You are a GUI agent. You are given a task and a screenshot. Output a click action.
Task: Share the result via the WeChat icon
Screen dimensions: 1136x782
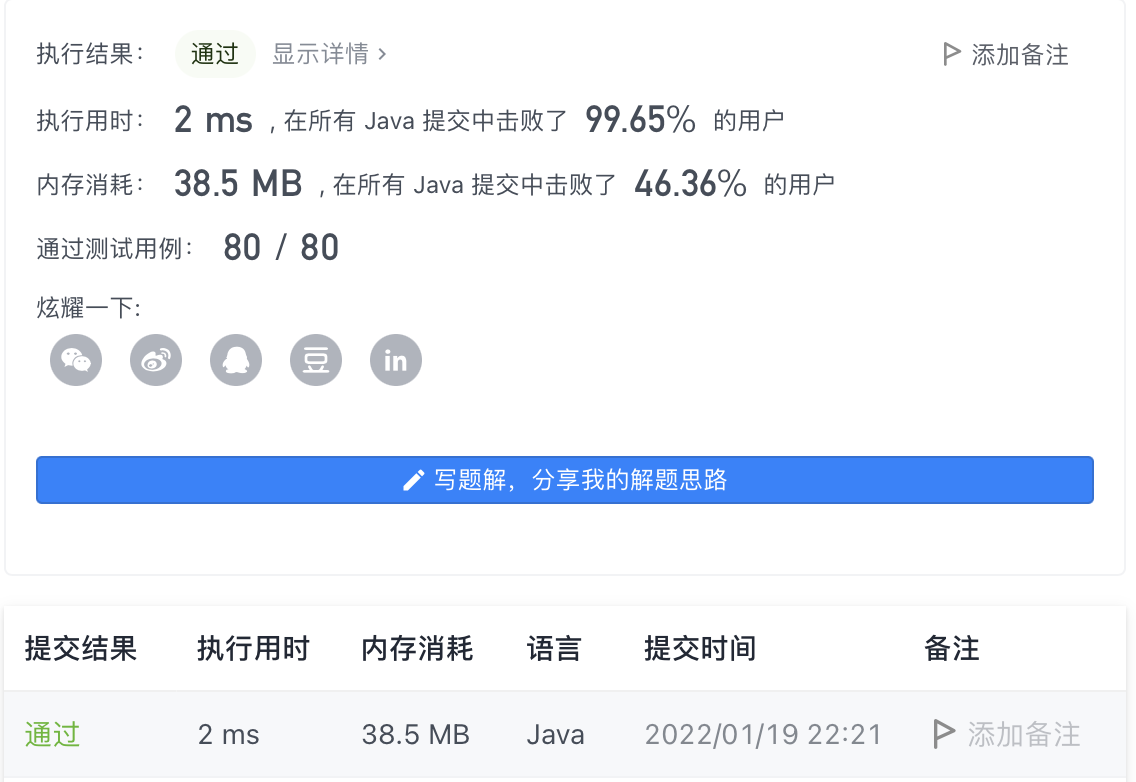[75, 359]
